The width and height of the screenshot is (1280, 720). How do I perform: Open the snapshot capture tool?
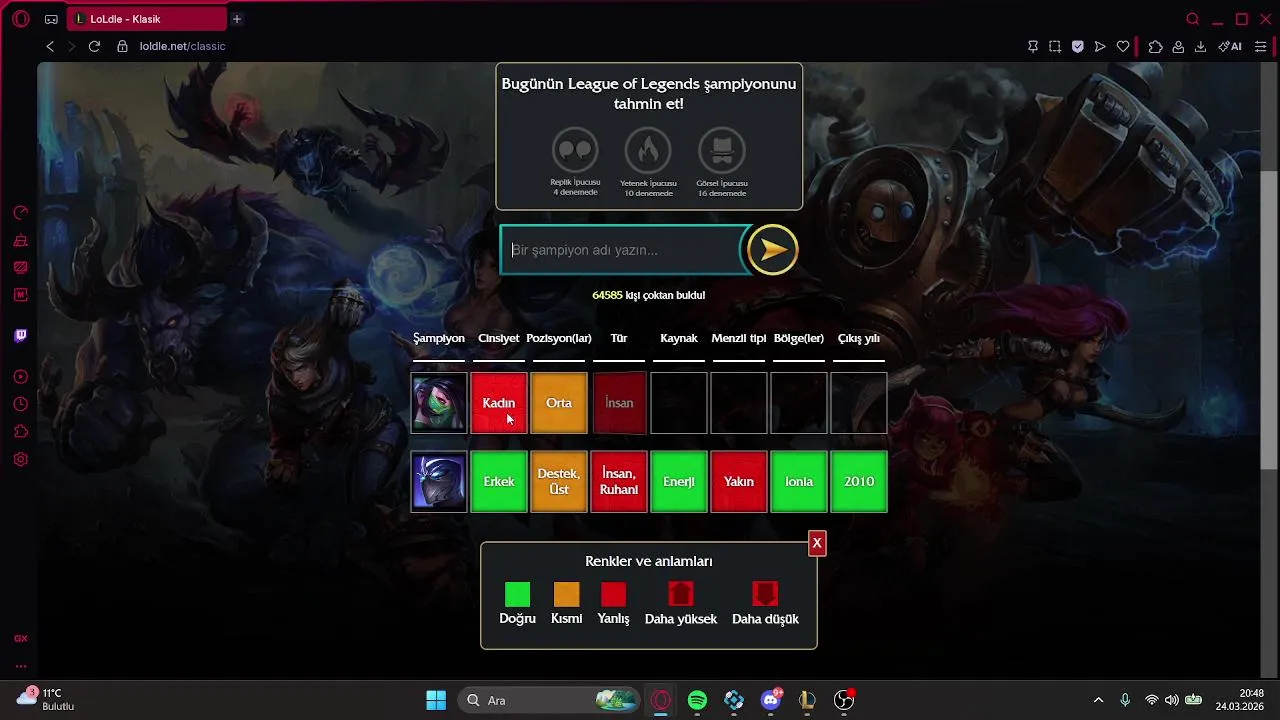[x=1055, y=46]
